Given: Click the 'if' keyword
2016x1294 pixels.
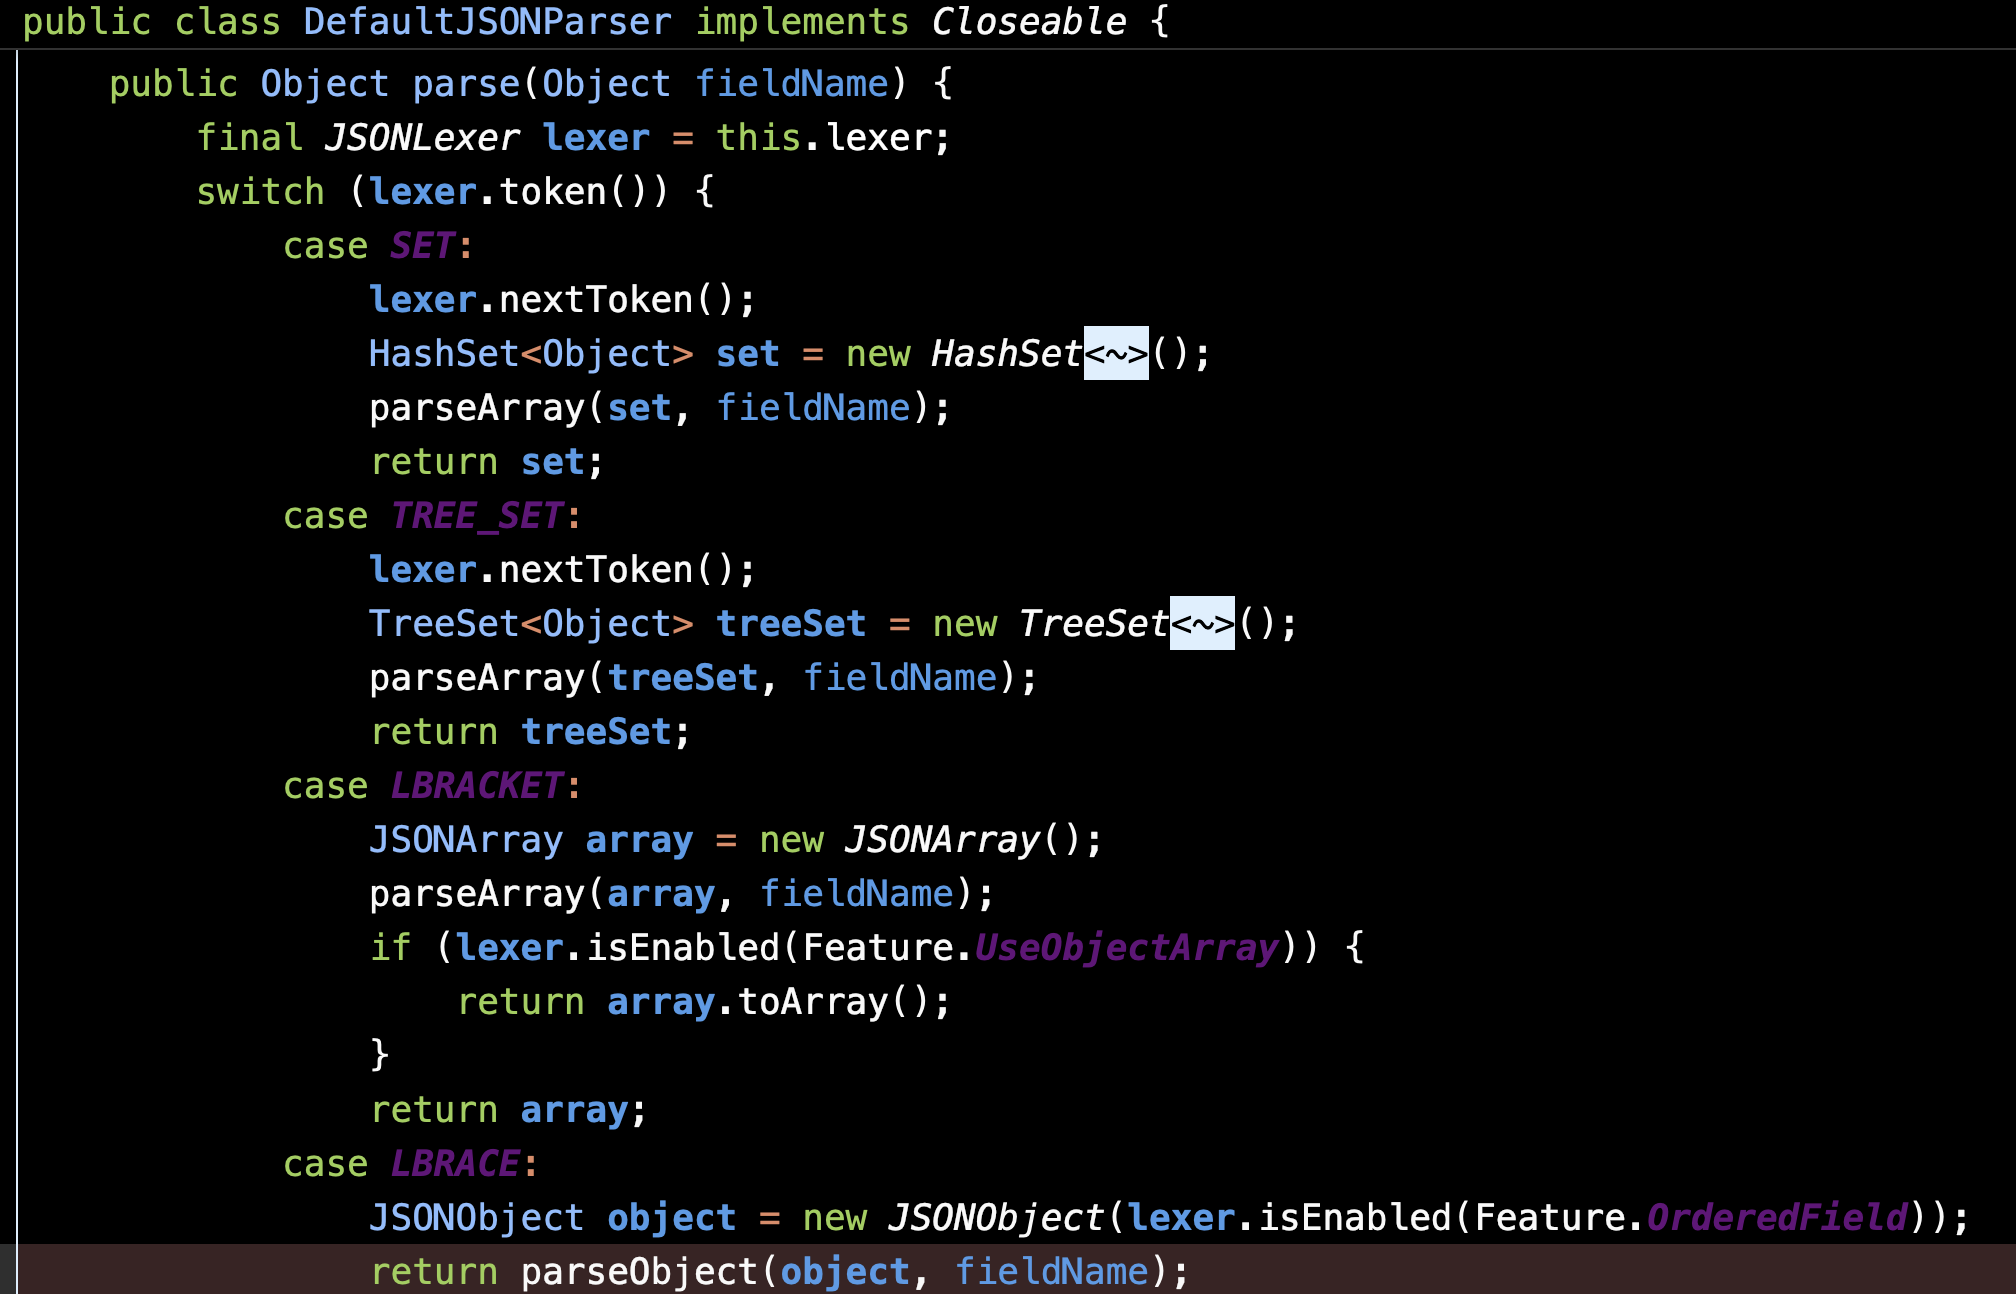Looking at the screenshot, I should pyautogui.click(x=391, y=948).
